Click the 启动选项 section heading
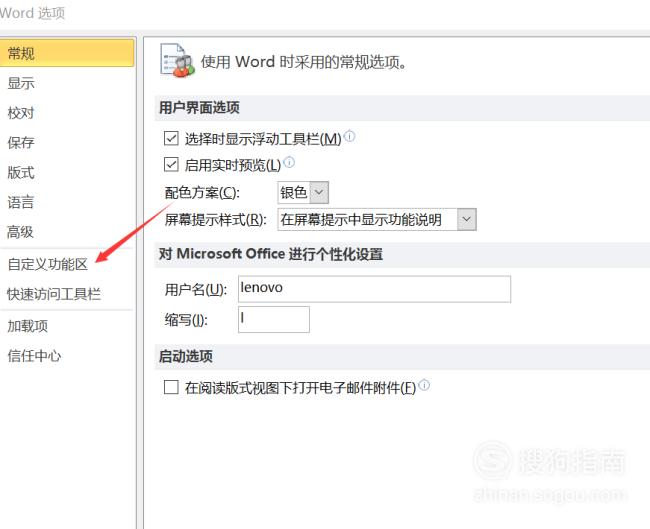Screen dimensions: 650x529 pos(186,356)
